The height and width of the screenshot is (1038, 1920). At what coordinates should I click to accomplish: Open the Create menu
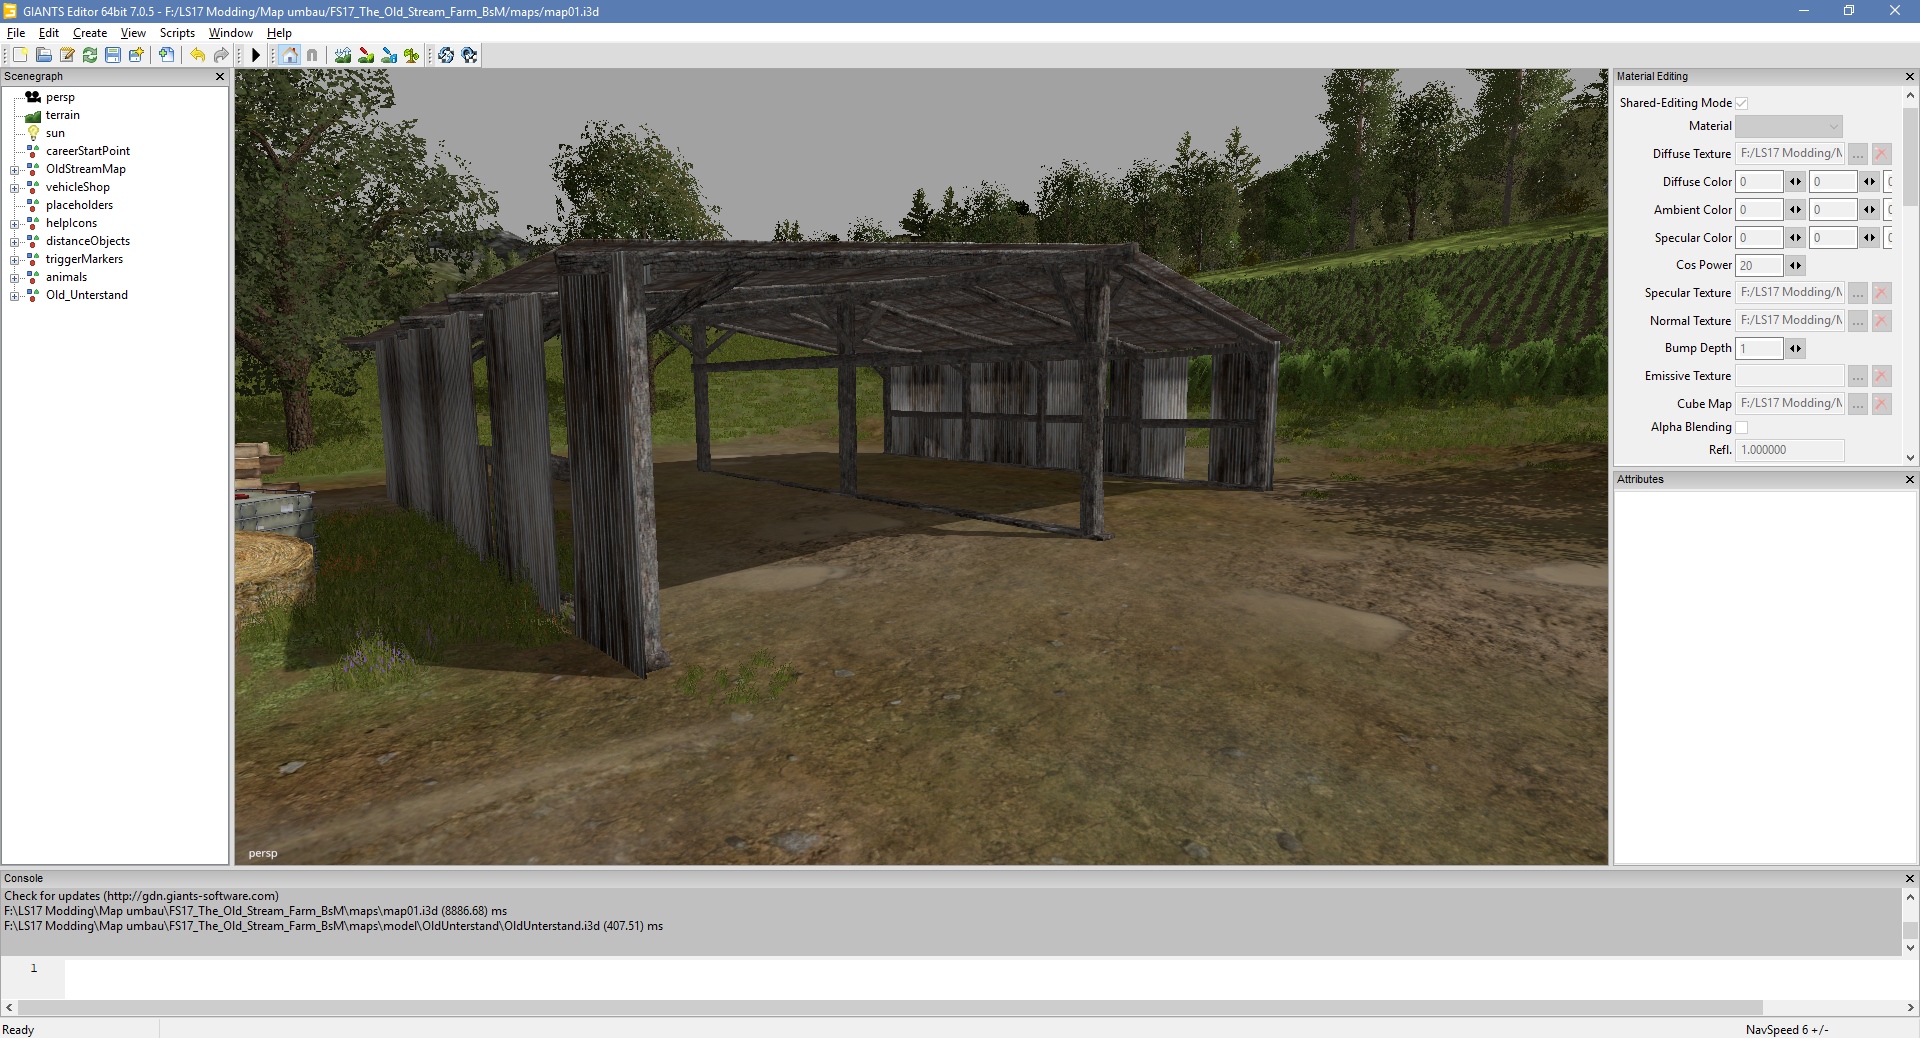(89, 33)
